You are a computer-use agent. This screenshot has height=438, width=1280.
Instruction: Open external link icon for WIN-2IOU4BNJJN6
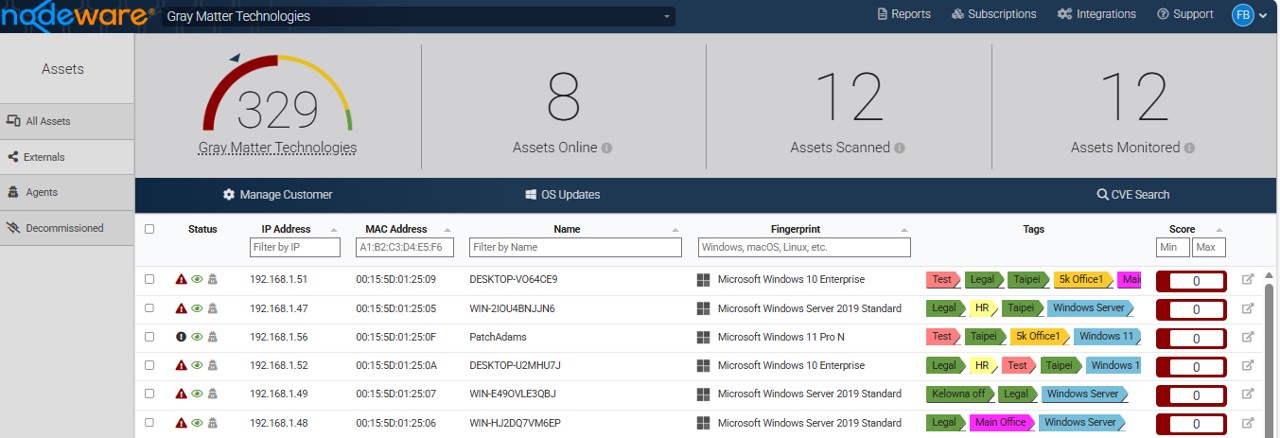coord(1248,309)
